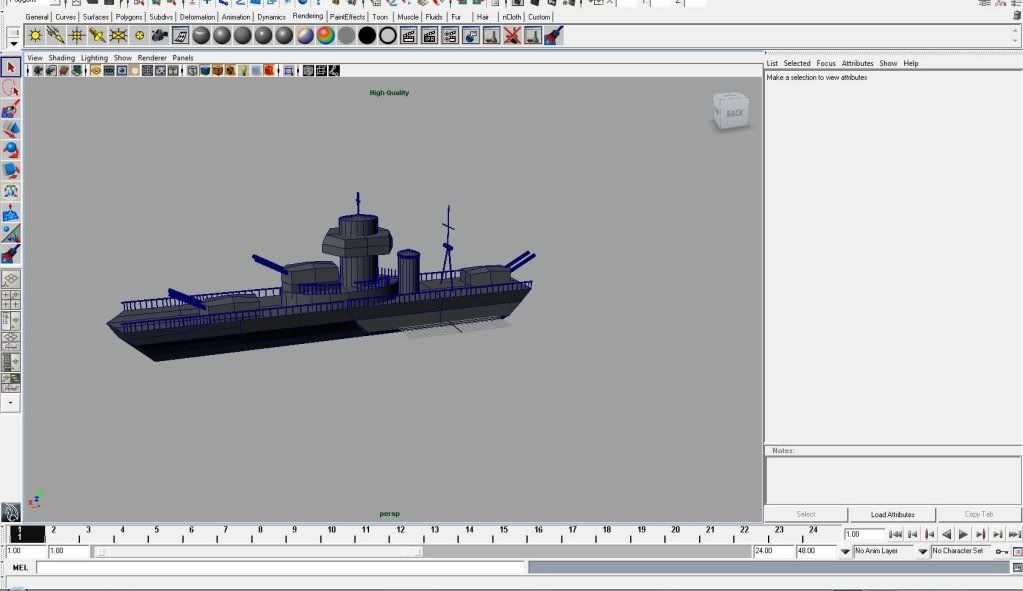The image size is (1023, 591).
Task: Activate the Rotate tool
Action: pyautogui.click(x=10, y=150)
